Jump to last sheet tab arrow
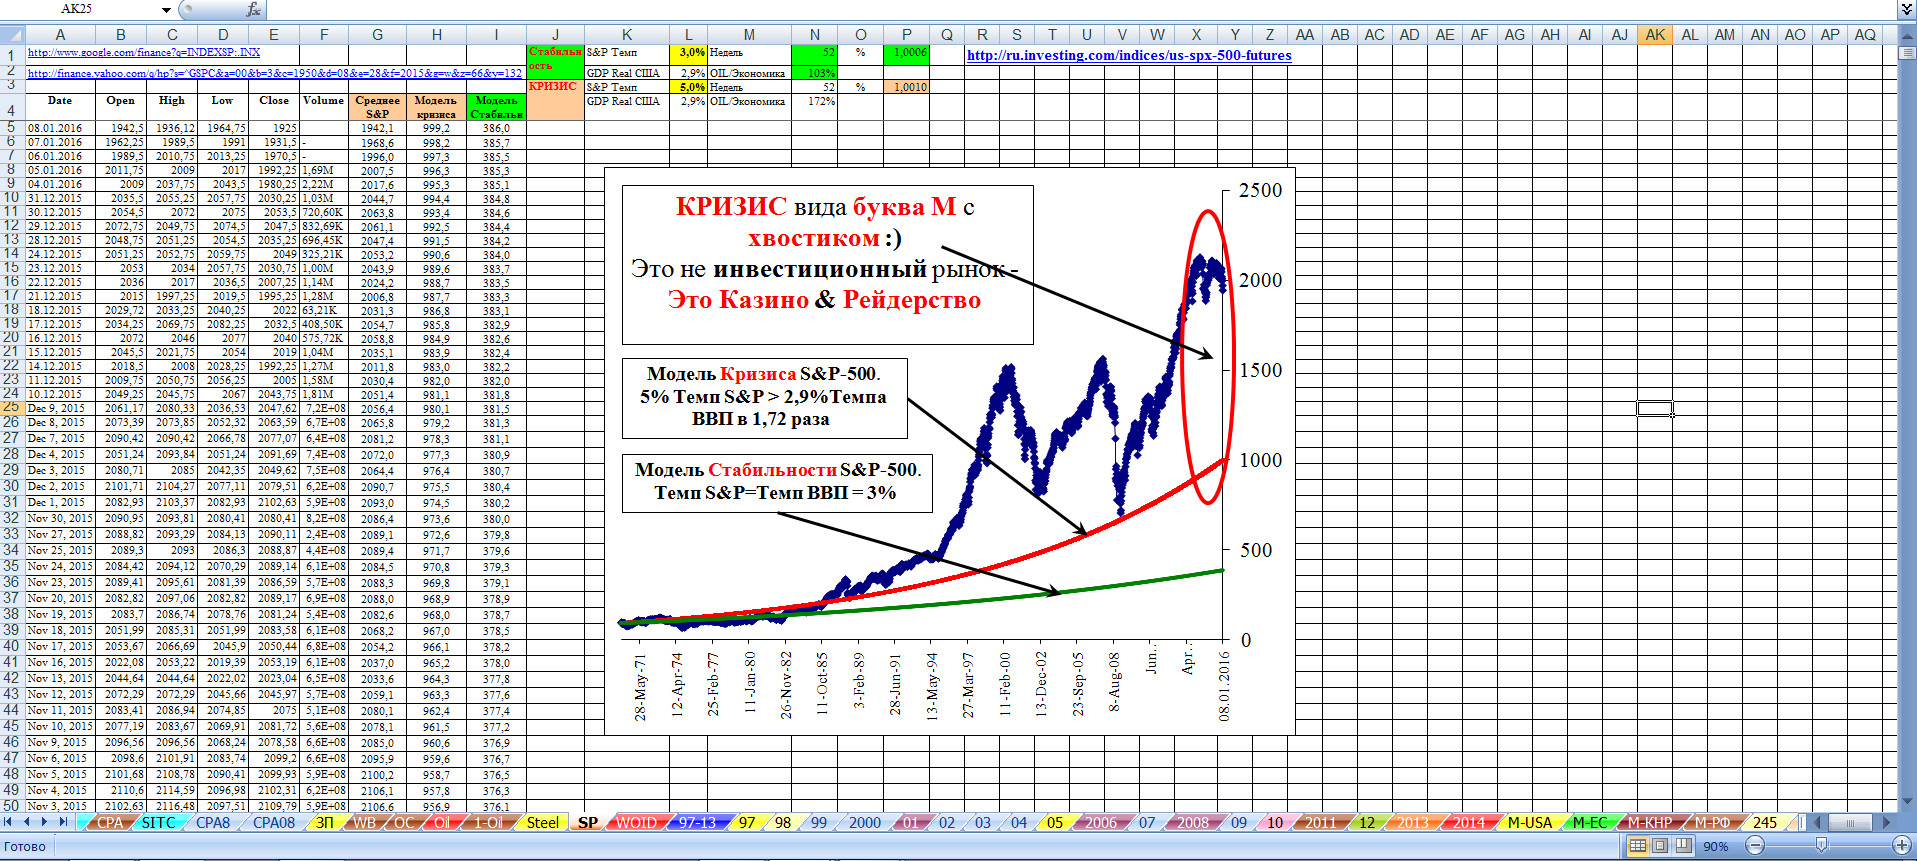The height and width of the screenshot is (861, 1917). [63, 822]
